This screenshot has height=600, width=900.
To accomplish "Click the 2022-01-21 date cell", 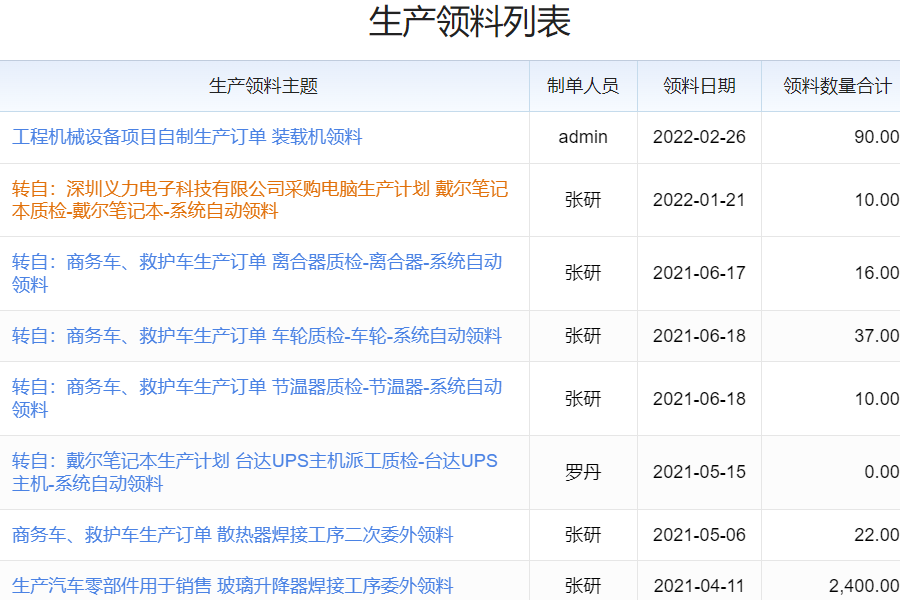I will coord(699,200).
